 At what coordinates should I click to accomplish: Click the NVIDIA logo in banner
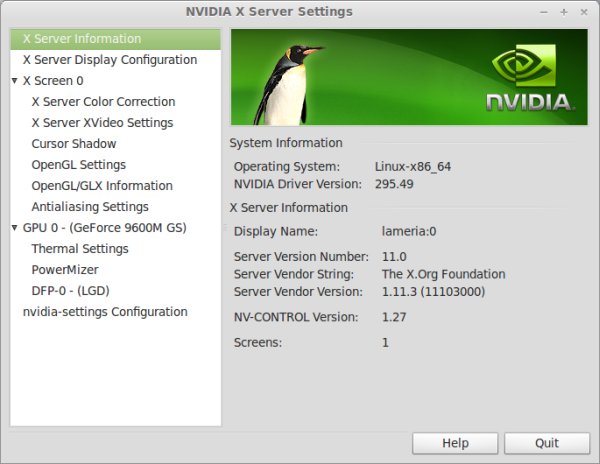click(529, 78)
